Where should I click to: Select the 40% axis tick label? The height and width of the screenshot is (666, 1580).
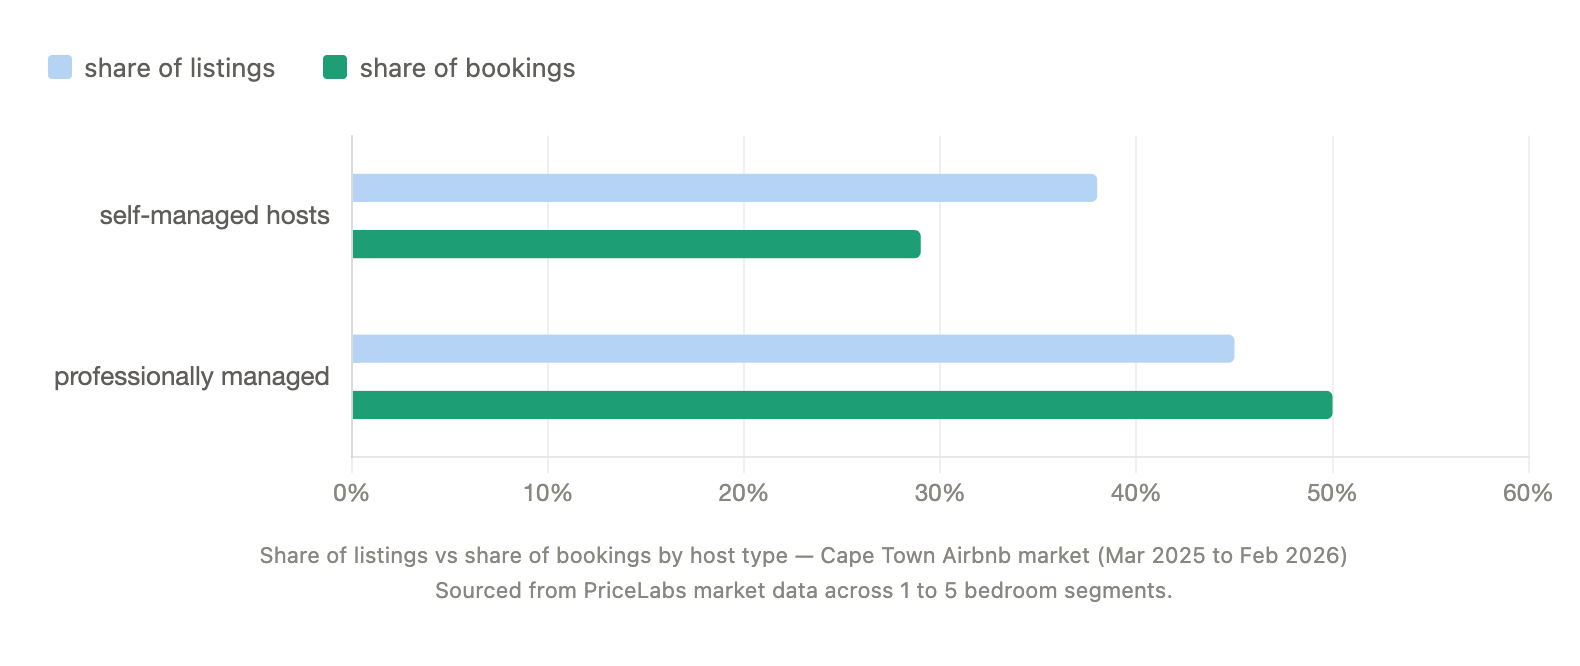click(1136, 493)
